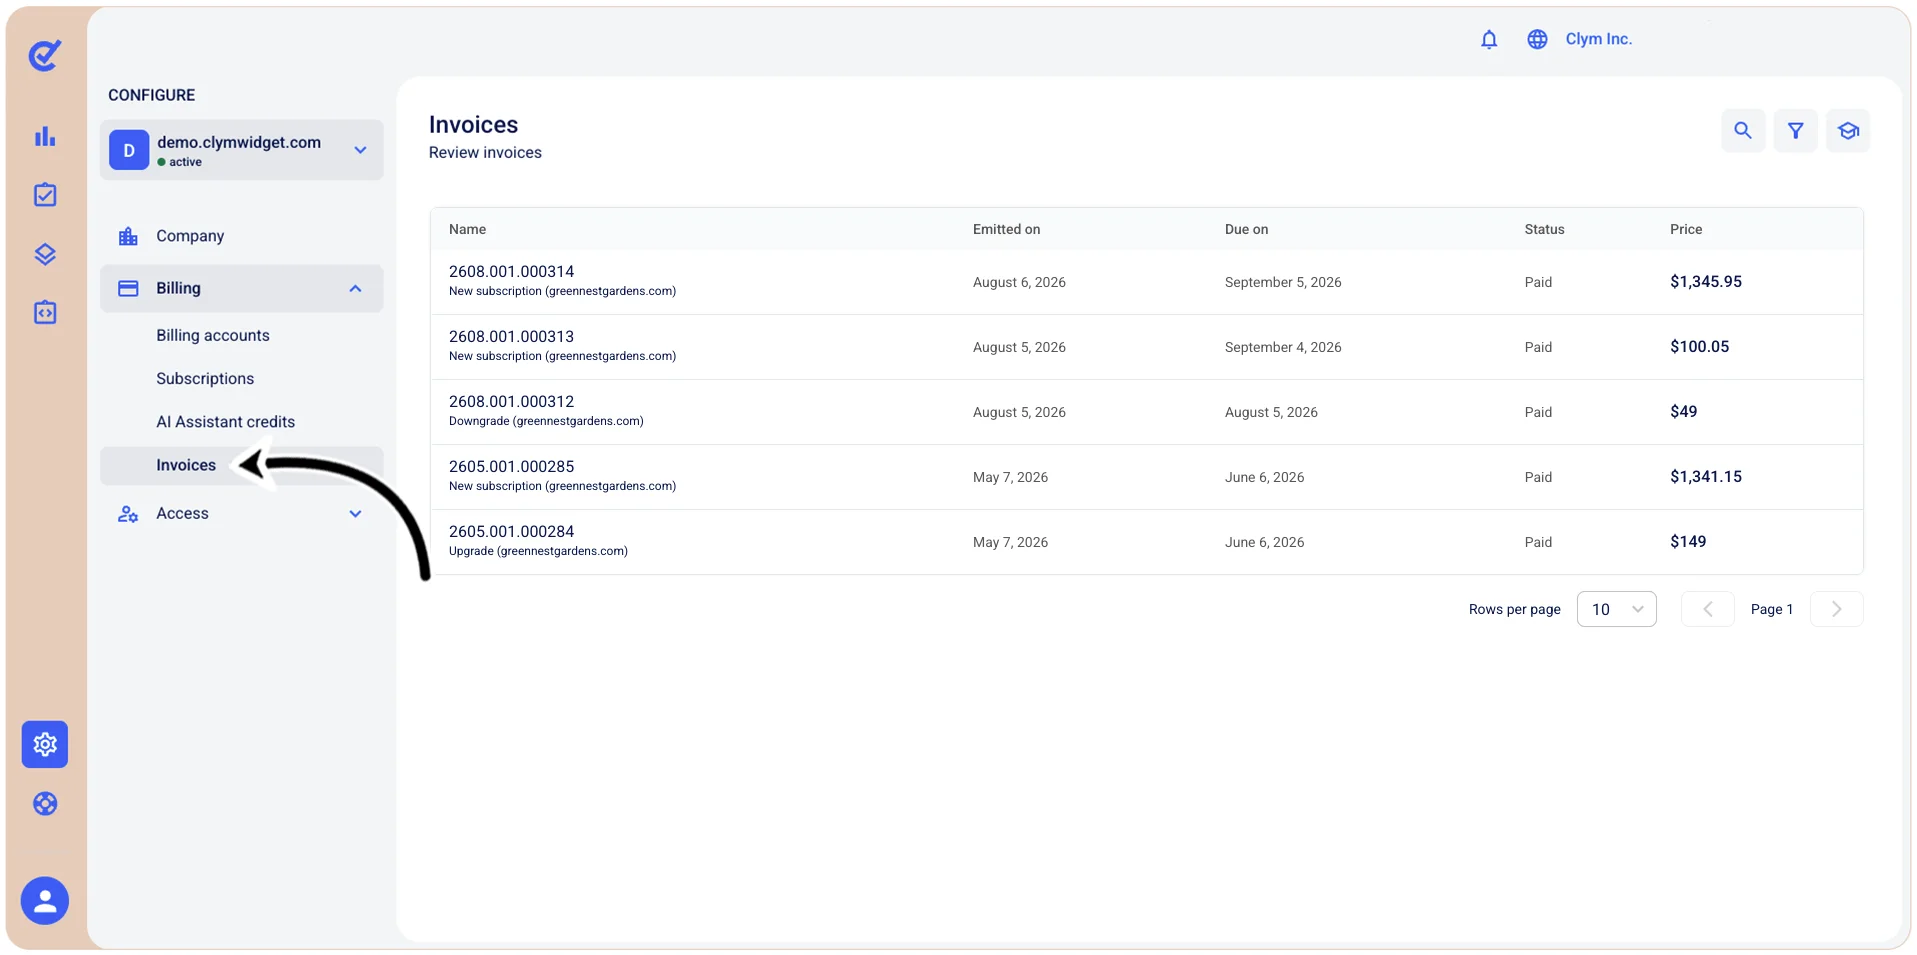The width and height of the screenshot is (1917, 955).
Task: Click the Emitted on column header
Action: (1006, 229)
